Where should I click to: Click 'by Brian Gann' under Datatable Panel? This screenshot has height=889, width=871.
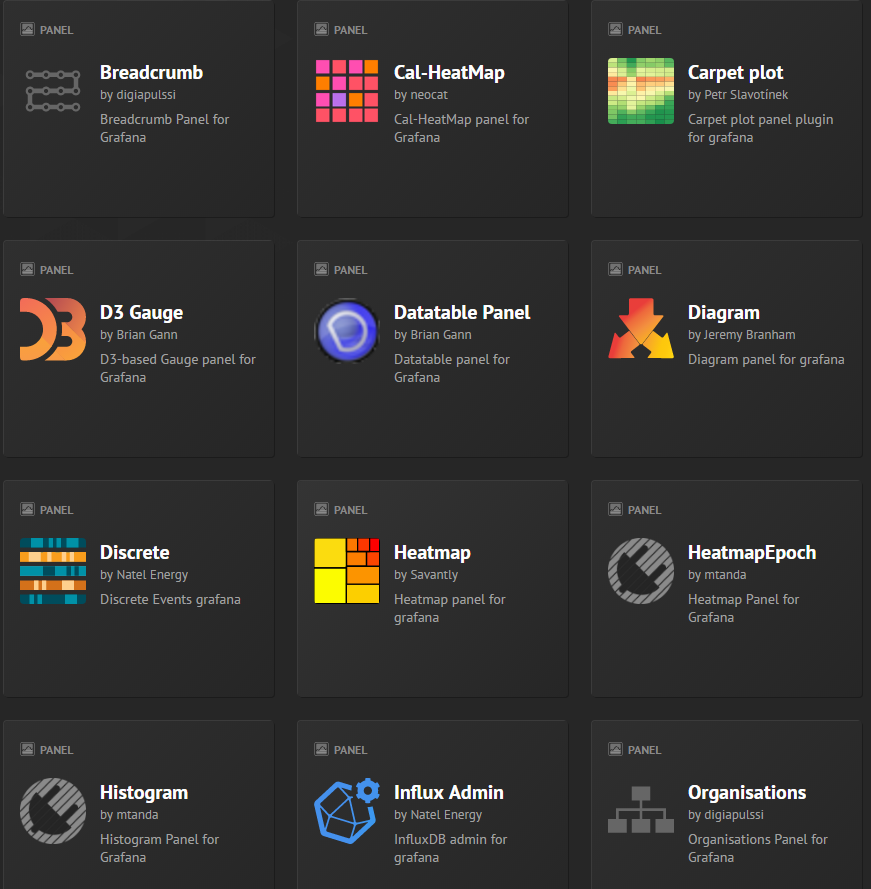pyautogui.click(x=433, y=335)
